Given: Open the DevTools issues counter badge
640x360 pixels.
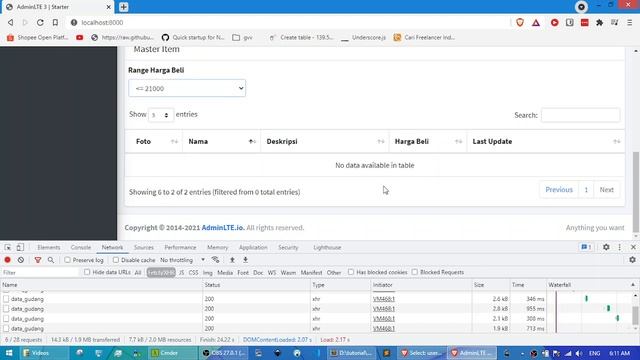Looking at the screenshot, I should [x=586, y=247].
